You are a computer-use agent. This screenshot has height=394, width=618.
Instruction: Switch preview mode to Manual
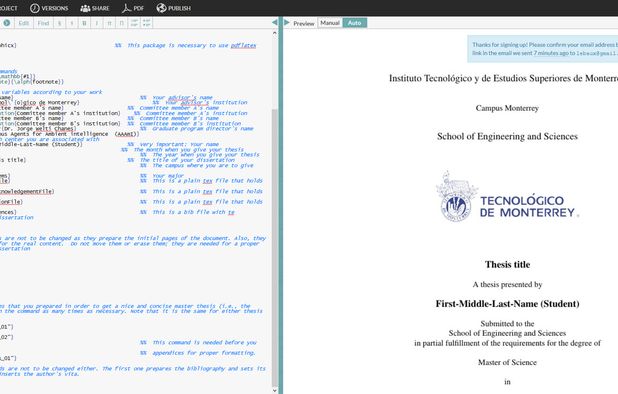coord(330,23)
